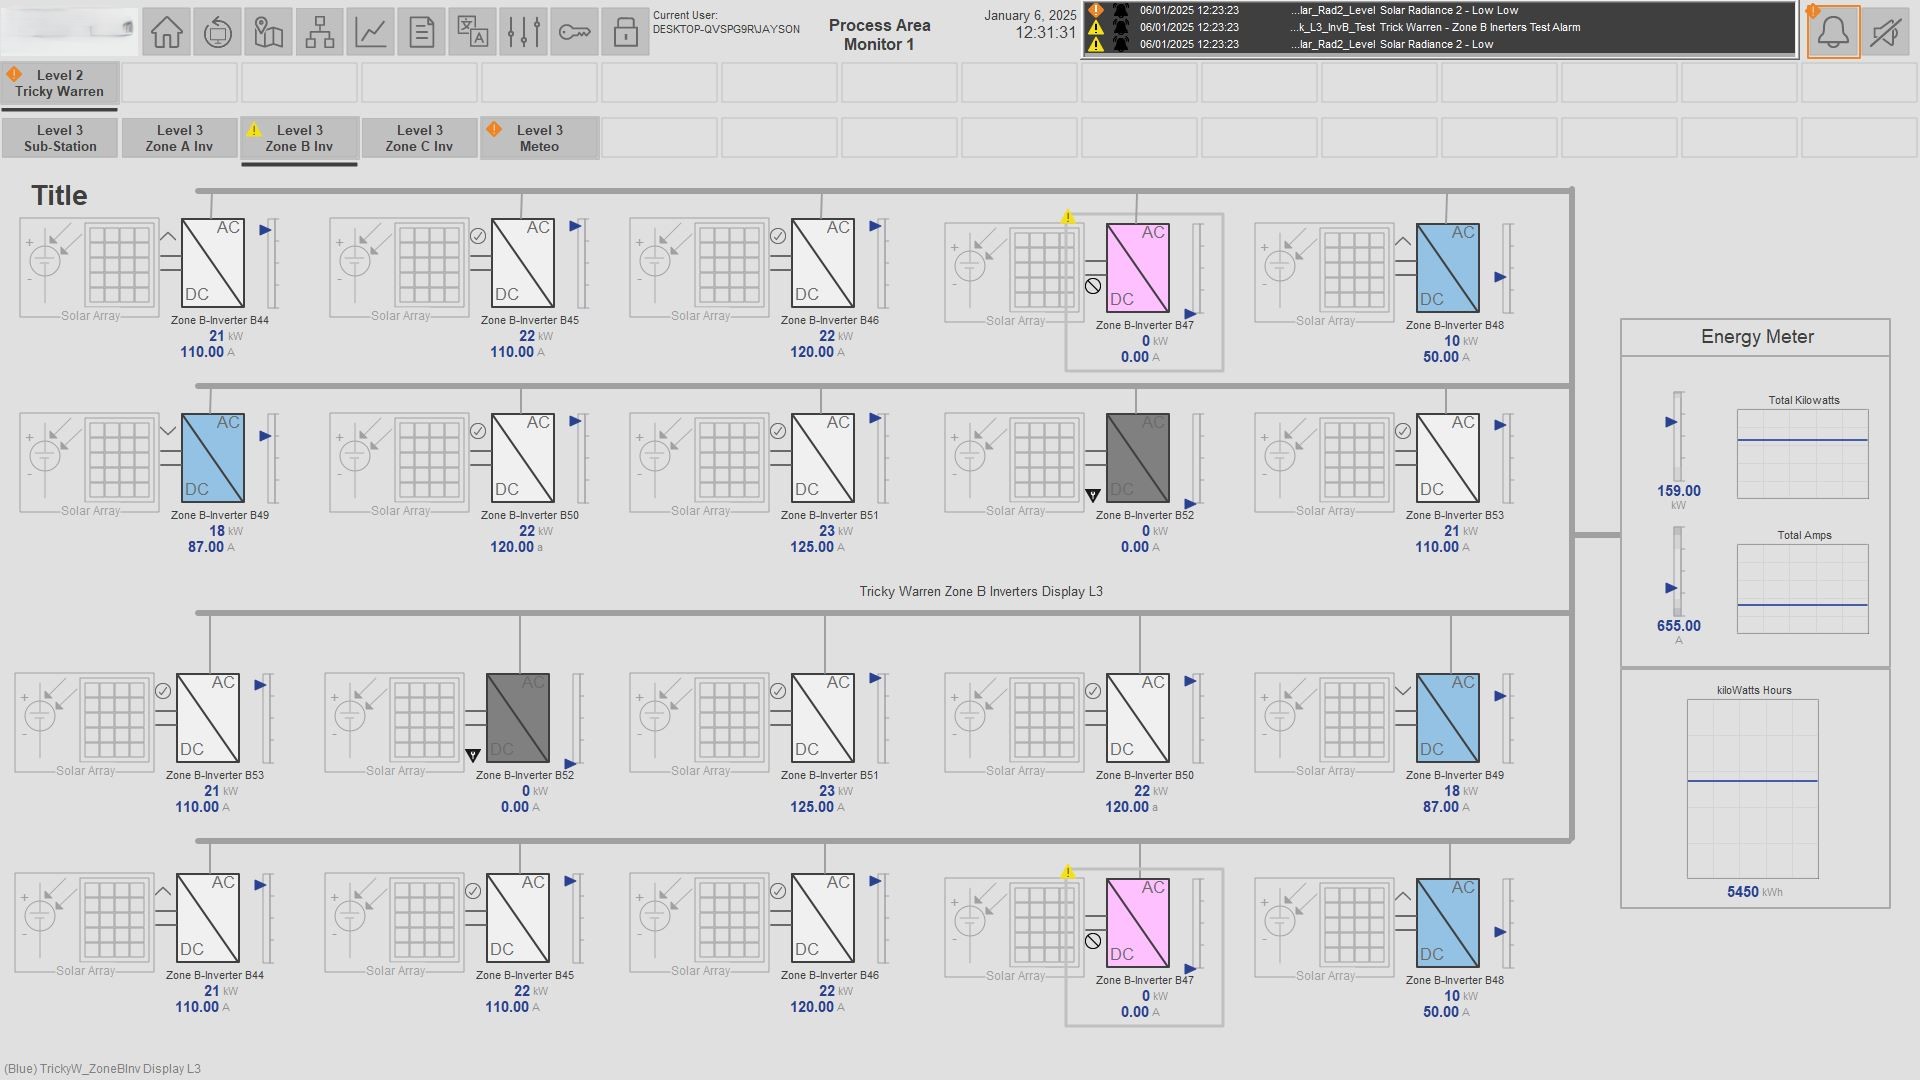This screenshot has height=1080, width=1920.
Task: Switch to Level 3 Meteo tab
Action: pyautogui.click(x=539, y=138)
